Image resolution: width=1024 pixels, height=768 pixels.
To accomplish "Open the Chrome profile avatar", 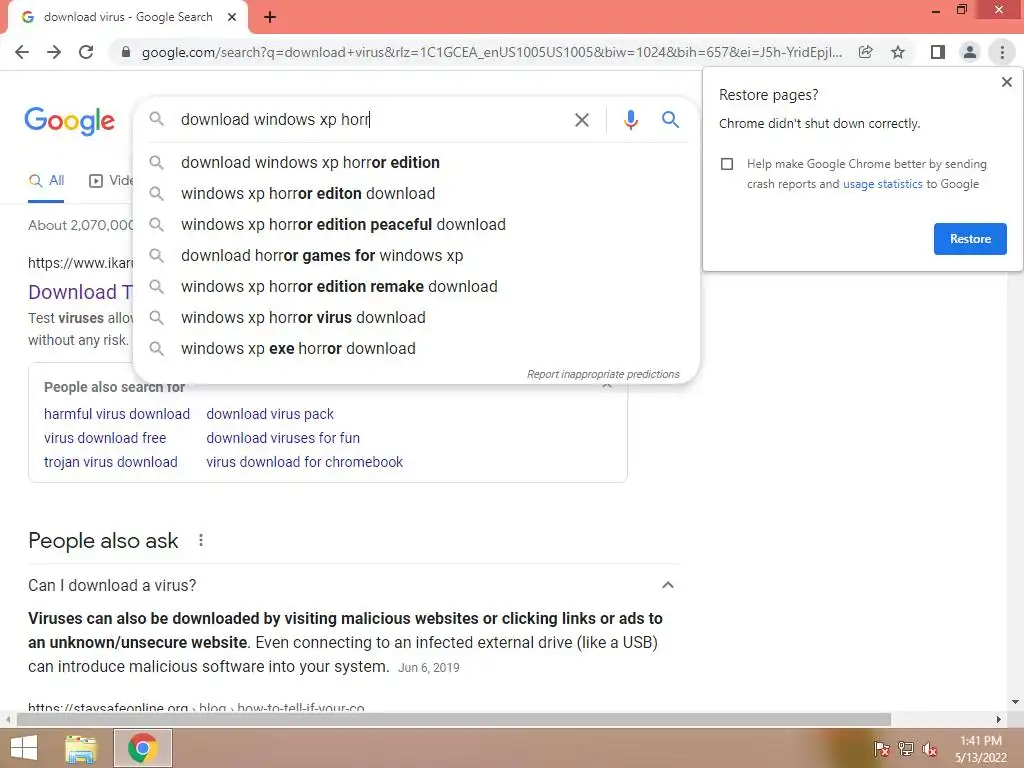I will tap(970, 52).
